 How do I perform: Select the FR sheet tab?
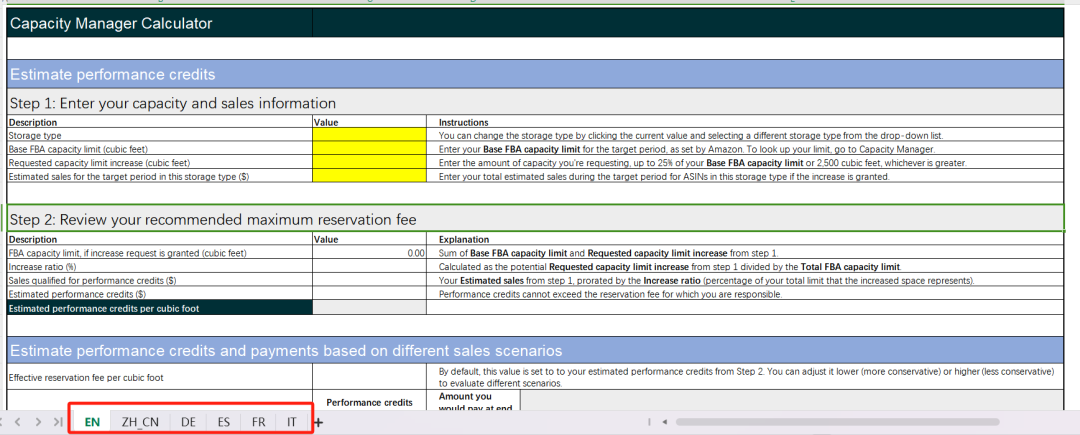coord(258,422)
